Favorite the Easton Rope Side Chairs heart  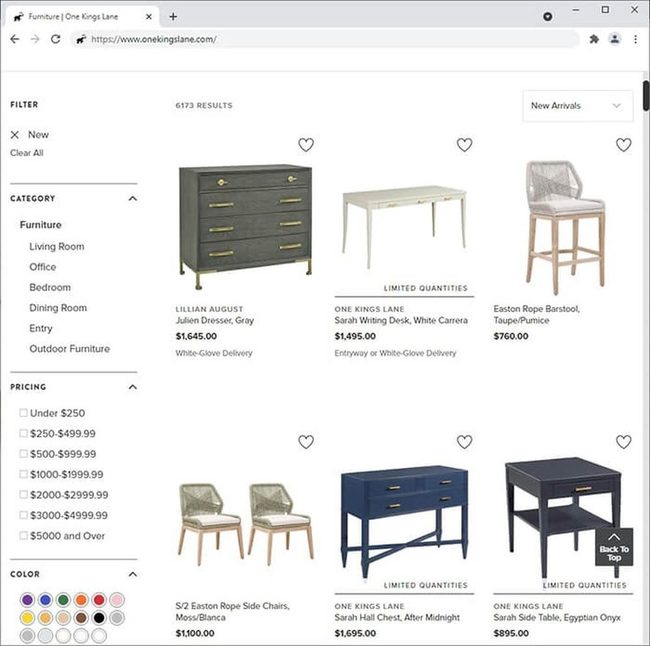point(306,442)
